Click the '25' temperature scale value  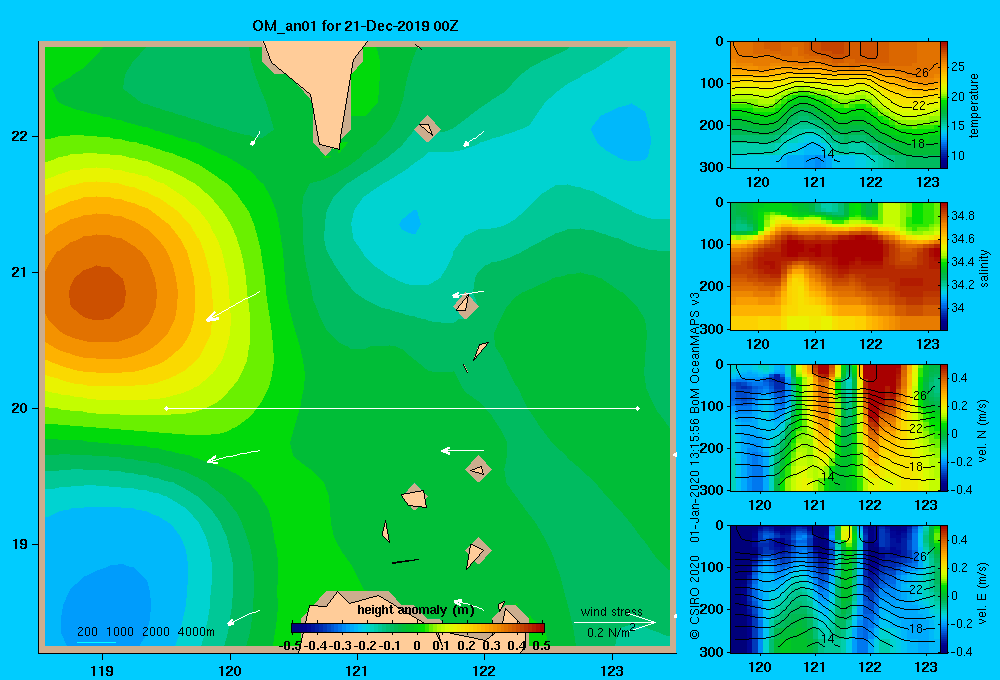pyautogui.click(x=958, y=66)
